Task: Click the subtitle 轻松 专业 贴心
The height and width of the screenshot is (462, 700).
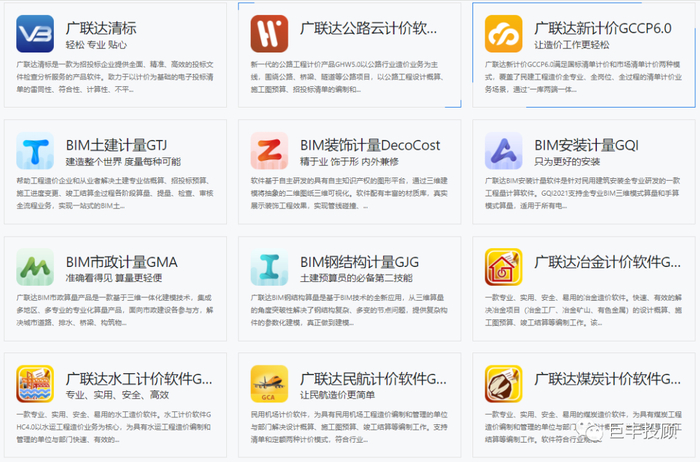Action: (96, 45)
